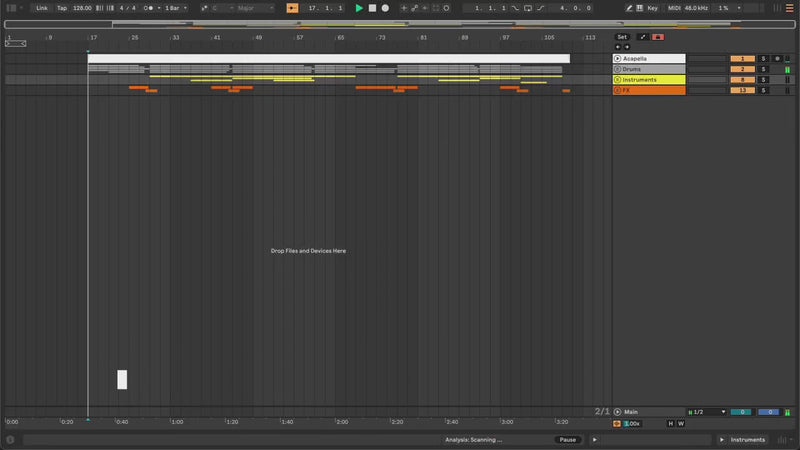Open the 1 Bar quantization dropdown
Image resolution: width=800 pixels, height=450 pixels.
(x=173, y=8)
